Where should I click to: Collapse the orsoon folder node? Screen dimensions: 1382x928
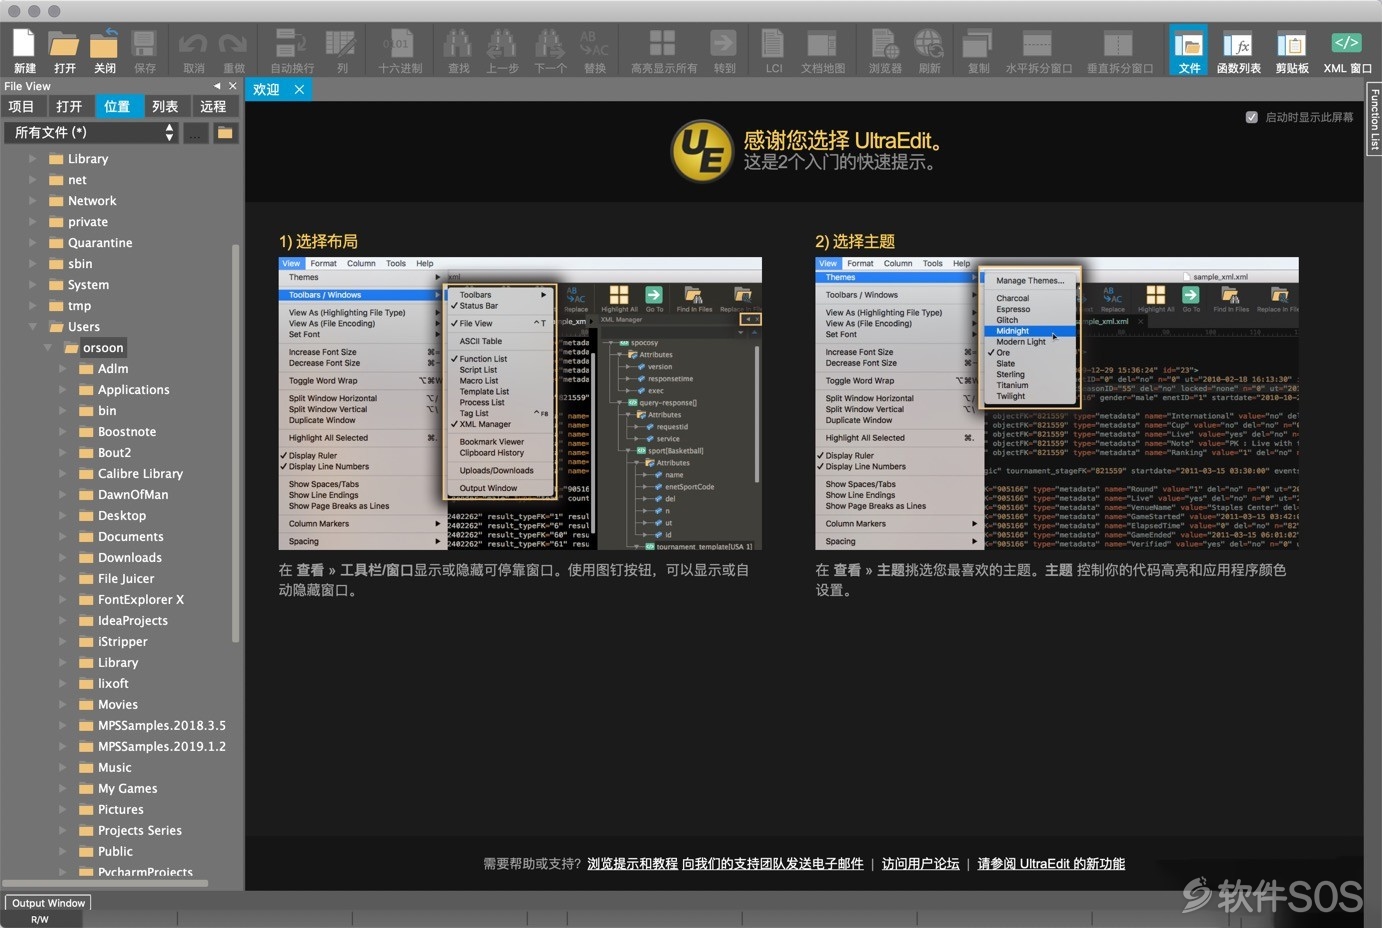click(47, 348)
